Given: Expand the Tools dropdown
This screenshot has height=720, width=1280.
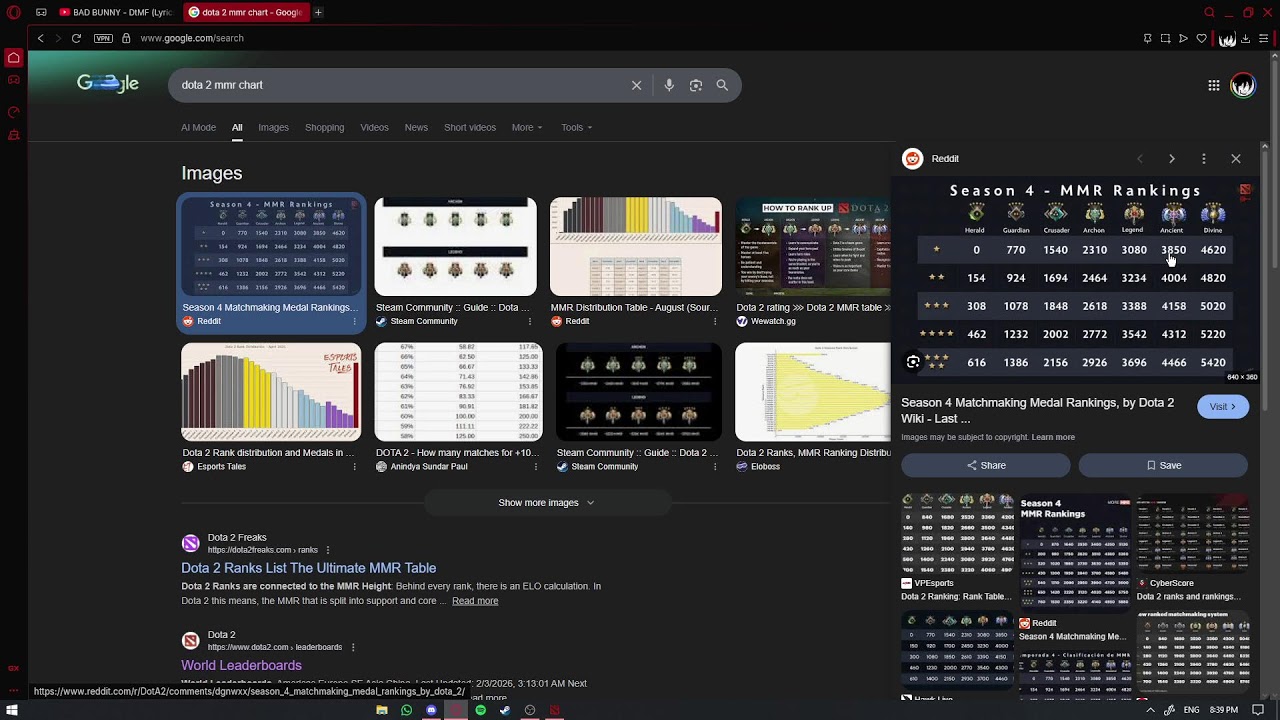Looking at the screenshot, I should click(576, 127).
